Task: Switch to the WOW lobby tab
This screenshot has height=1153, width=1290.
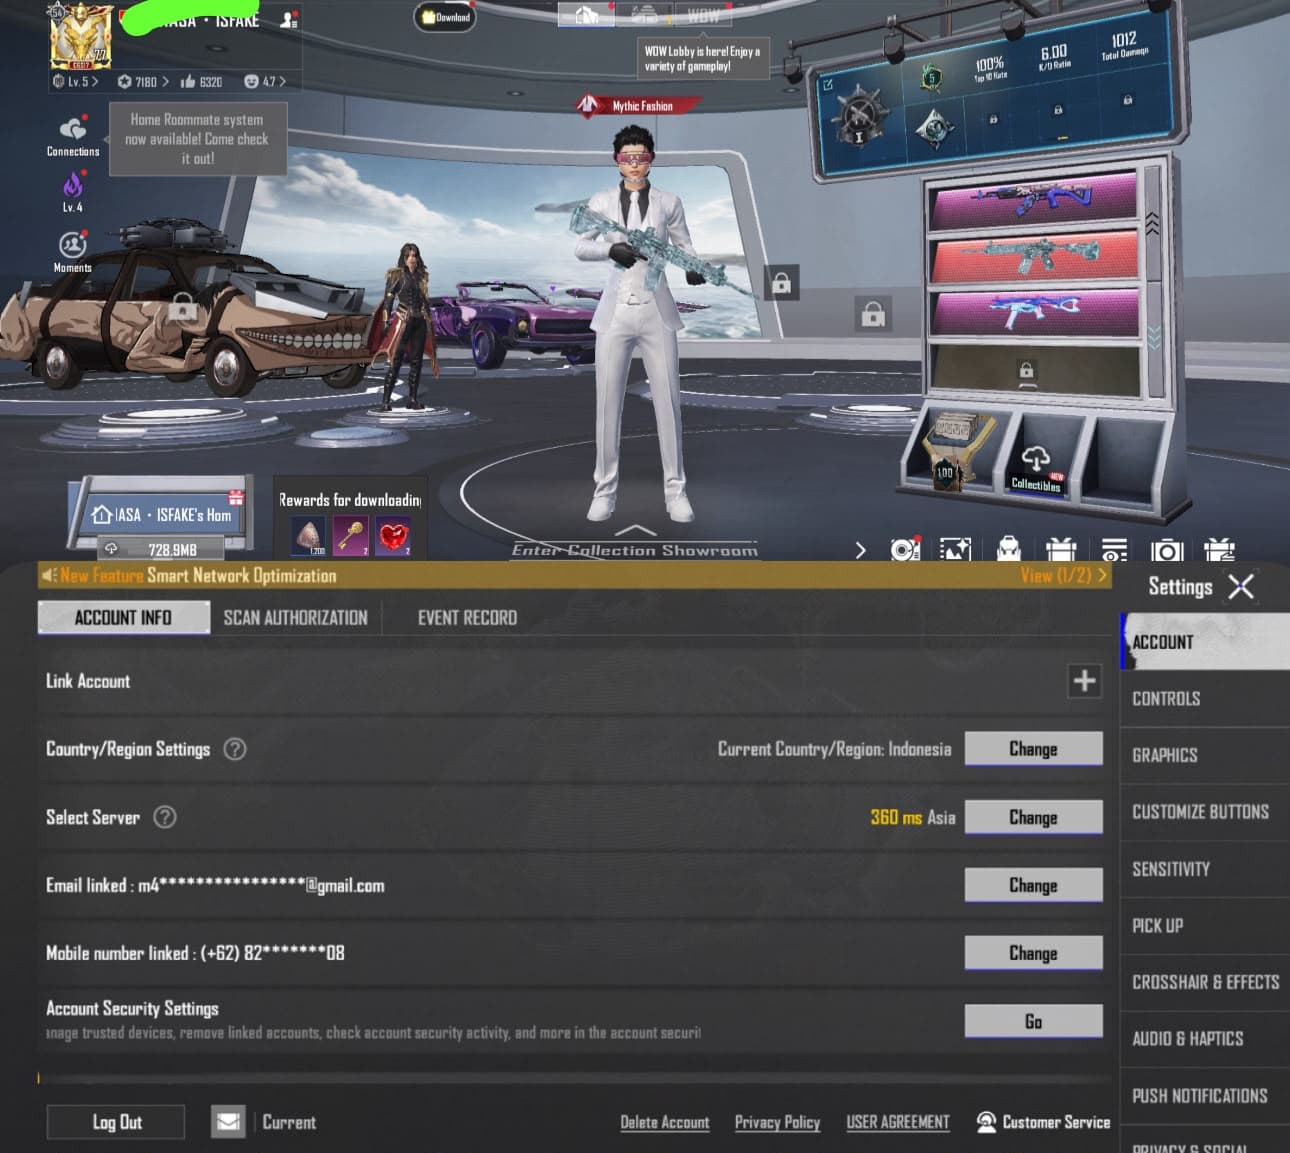Action: click(x=703, y=15)
